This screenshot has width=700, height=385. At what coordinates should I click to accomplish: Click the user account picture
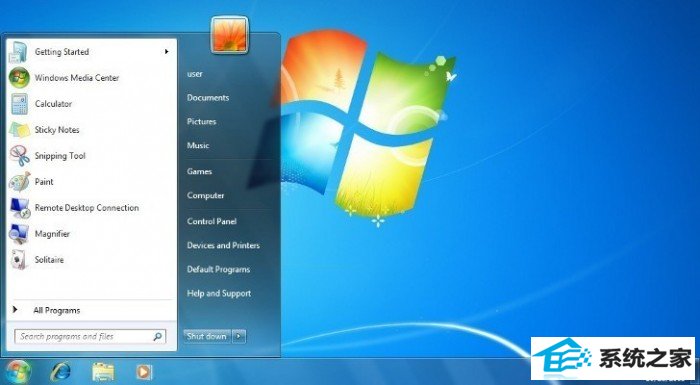click(229, 34)
